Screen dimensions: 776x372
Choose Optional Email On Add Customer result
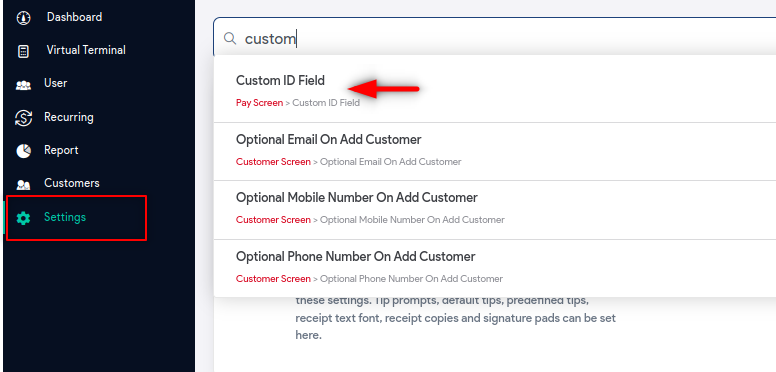tap(495, 151)
